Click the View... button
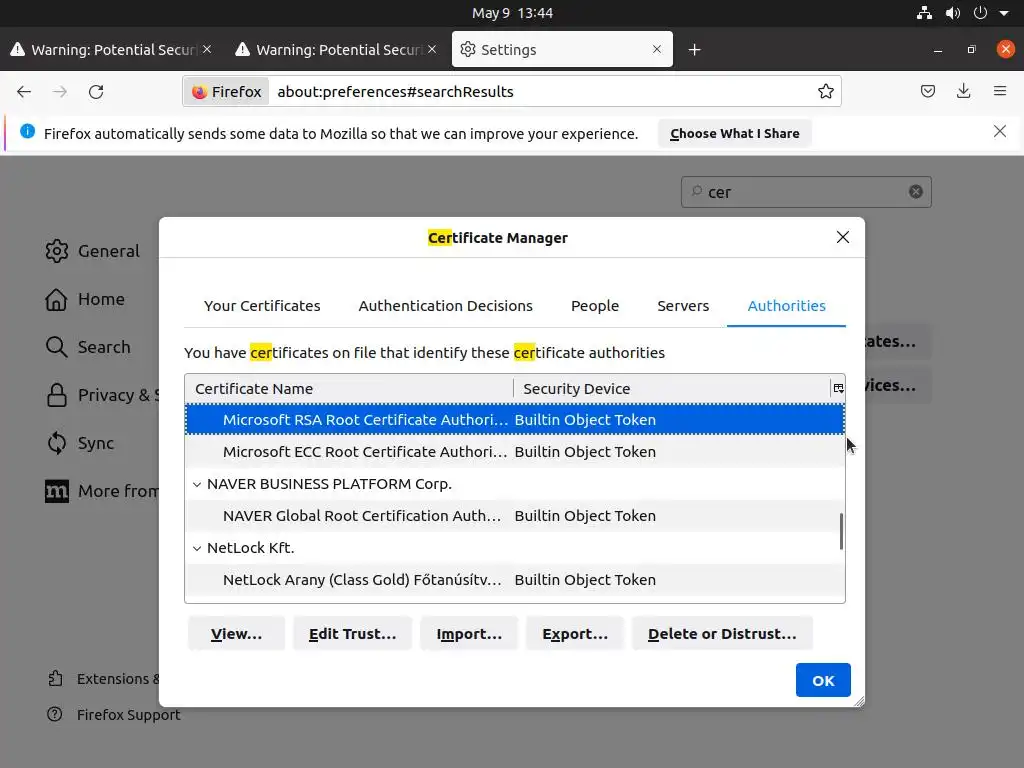 pos(236,633)
